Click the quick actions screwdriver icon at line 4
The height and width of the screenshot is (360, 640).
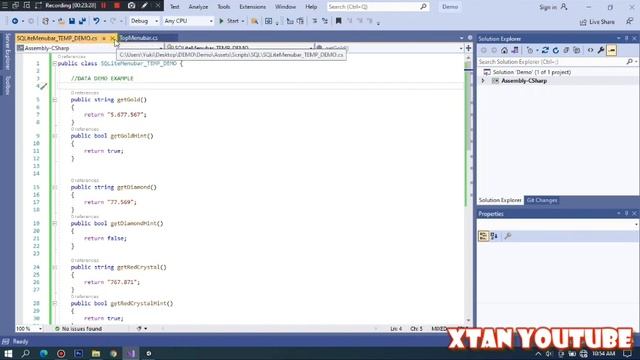click(43, 86)
